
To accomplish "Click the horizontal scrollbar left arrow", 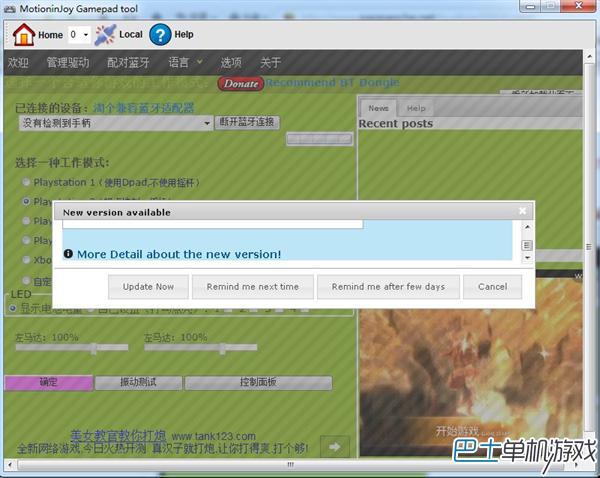I will (x=10, y=465).
